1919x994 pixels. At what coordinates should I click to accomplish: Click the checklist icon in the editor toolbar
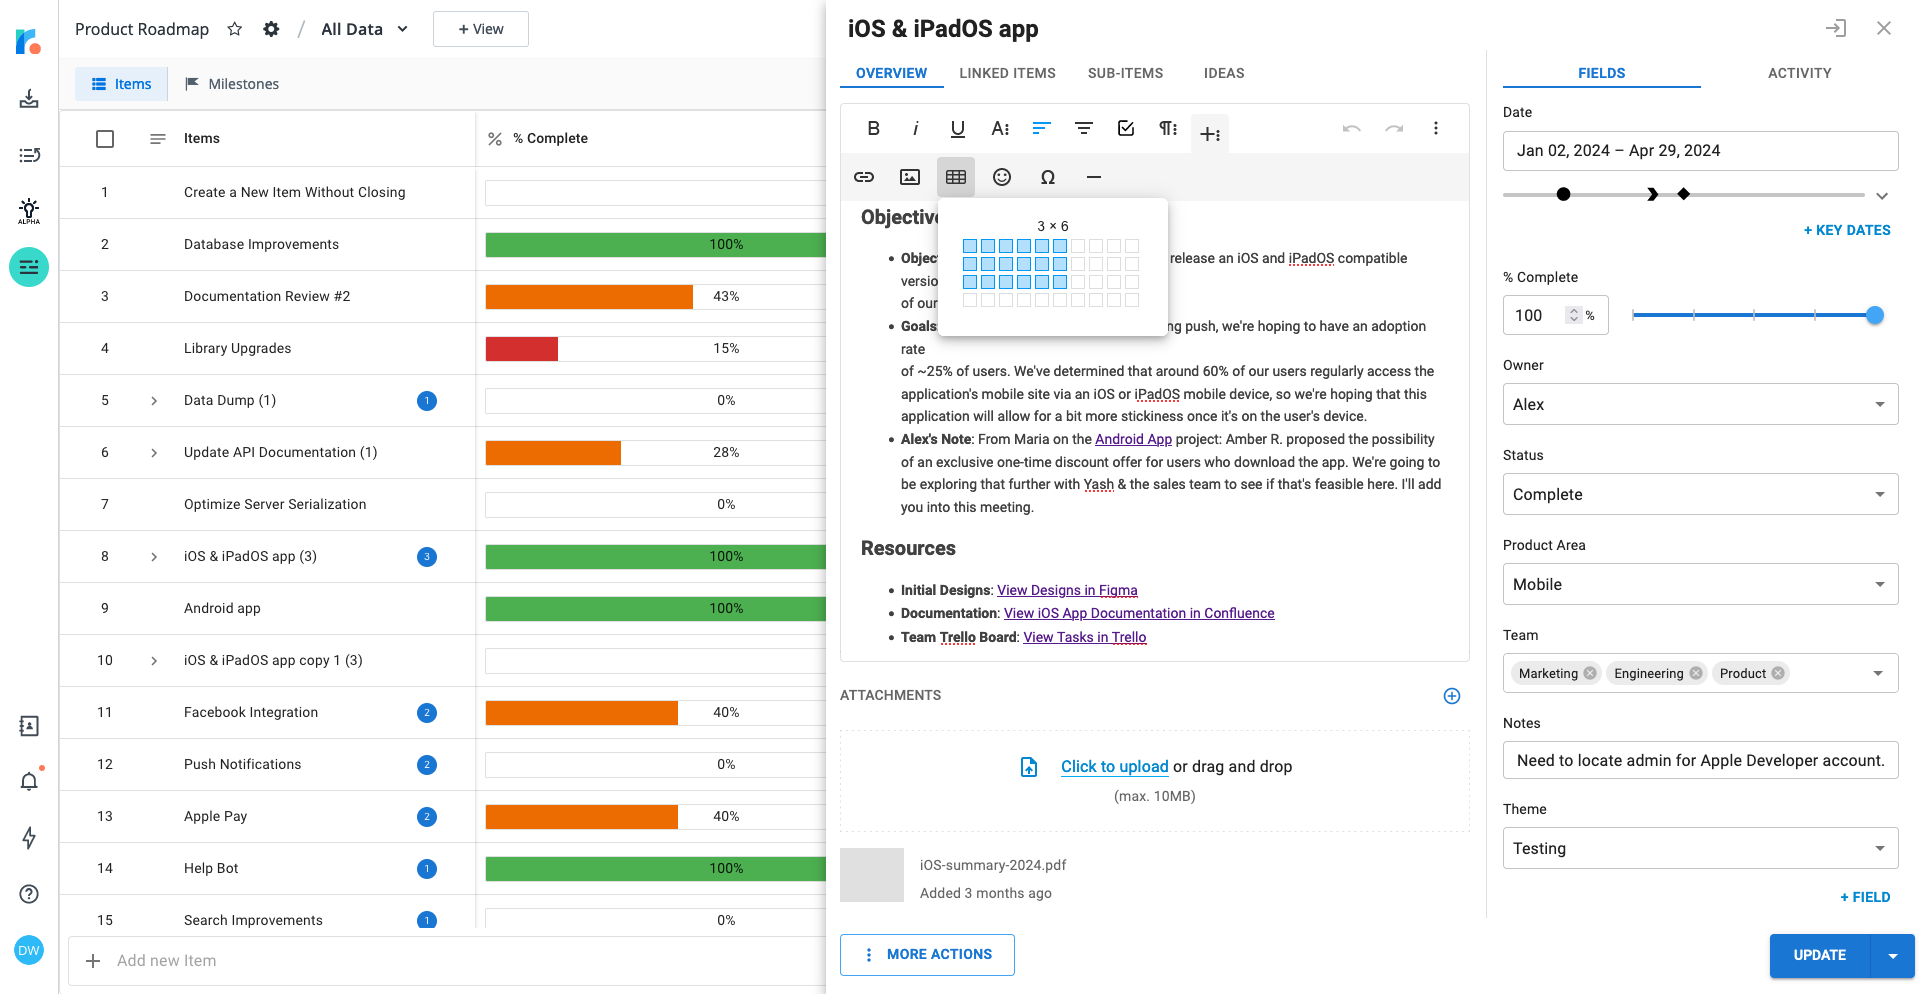(1125, 128)
